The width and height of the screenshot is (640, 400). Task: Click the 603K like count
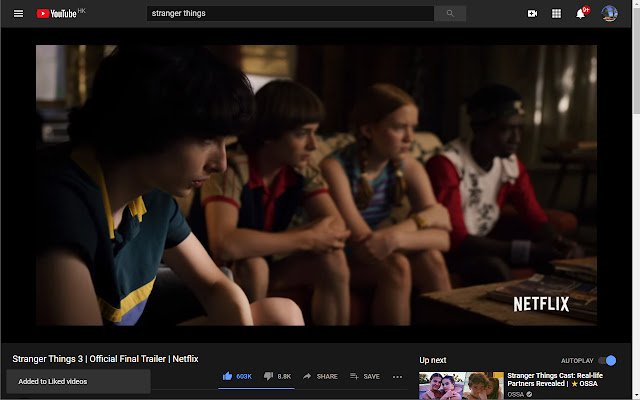[244, 376]
